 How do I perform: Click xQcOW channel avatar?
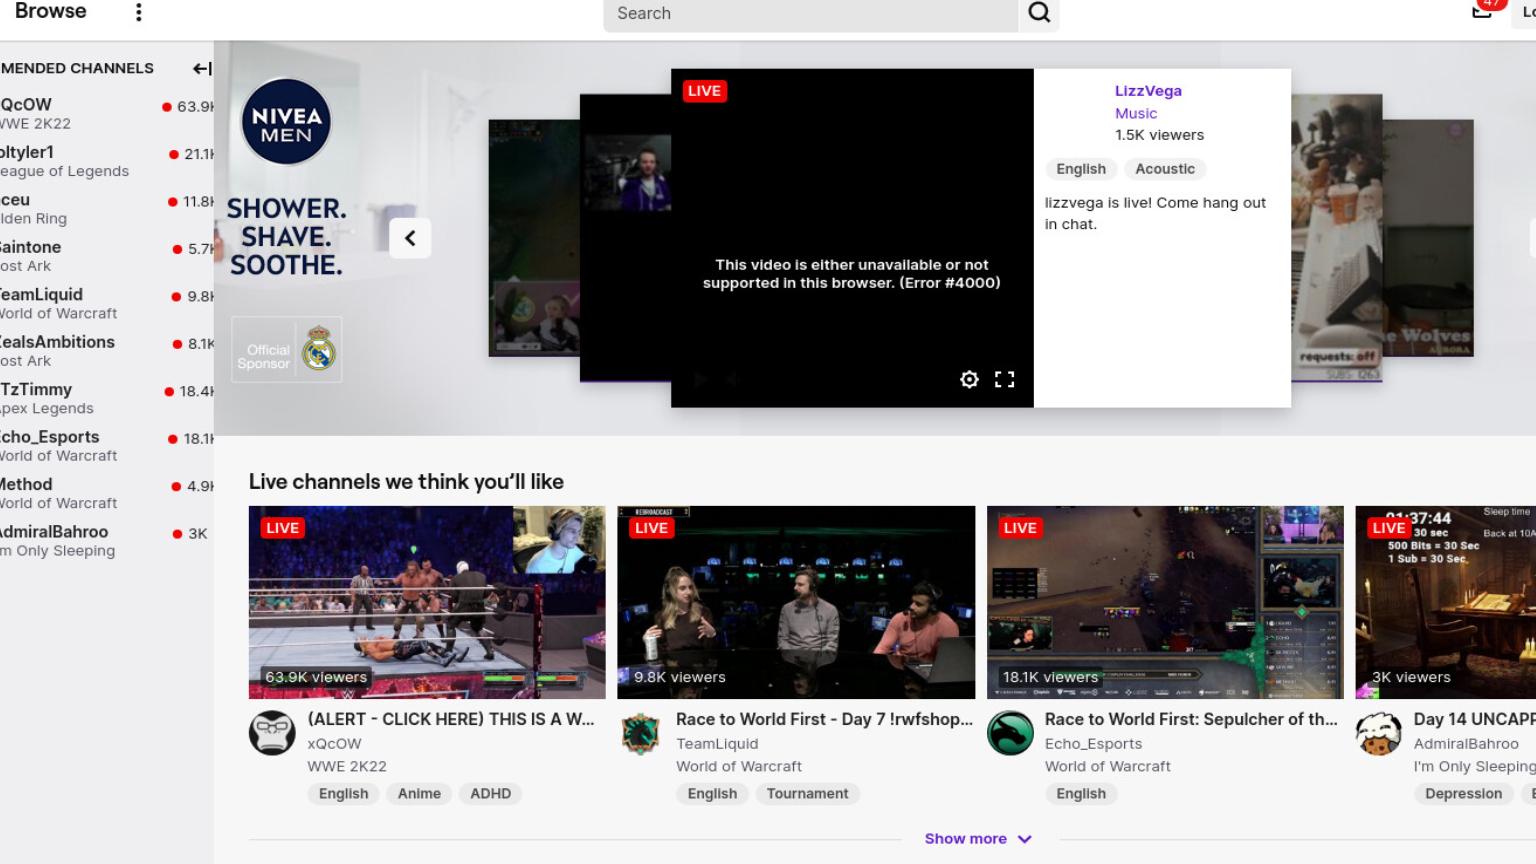272,733
